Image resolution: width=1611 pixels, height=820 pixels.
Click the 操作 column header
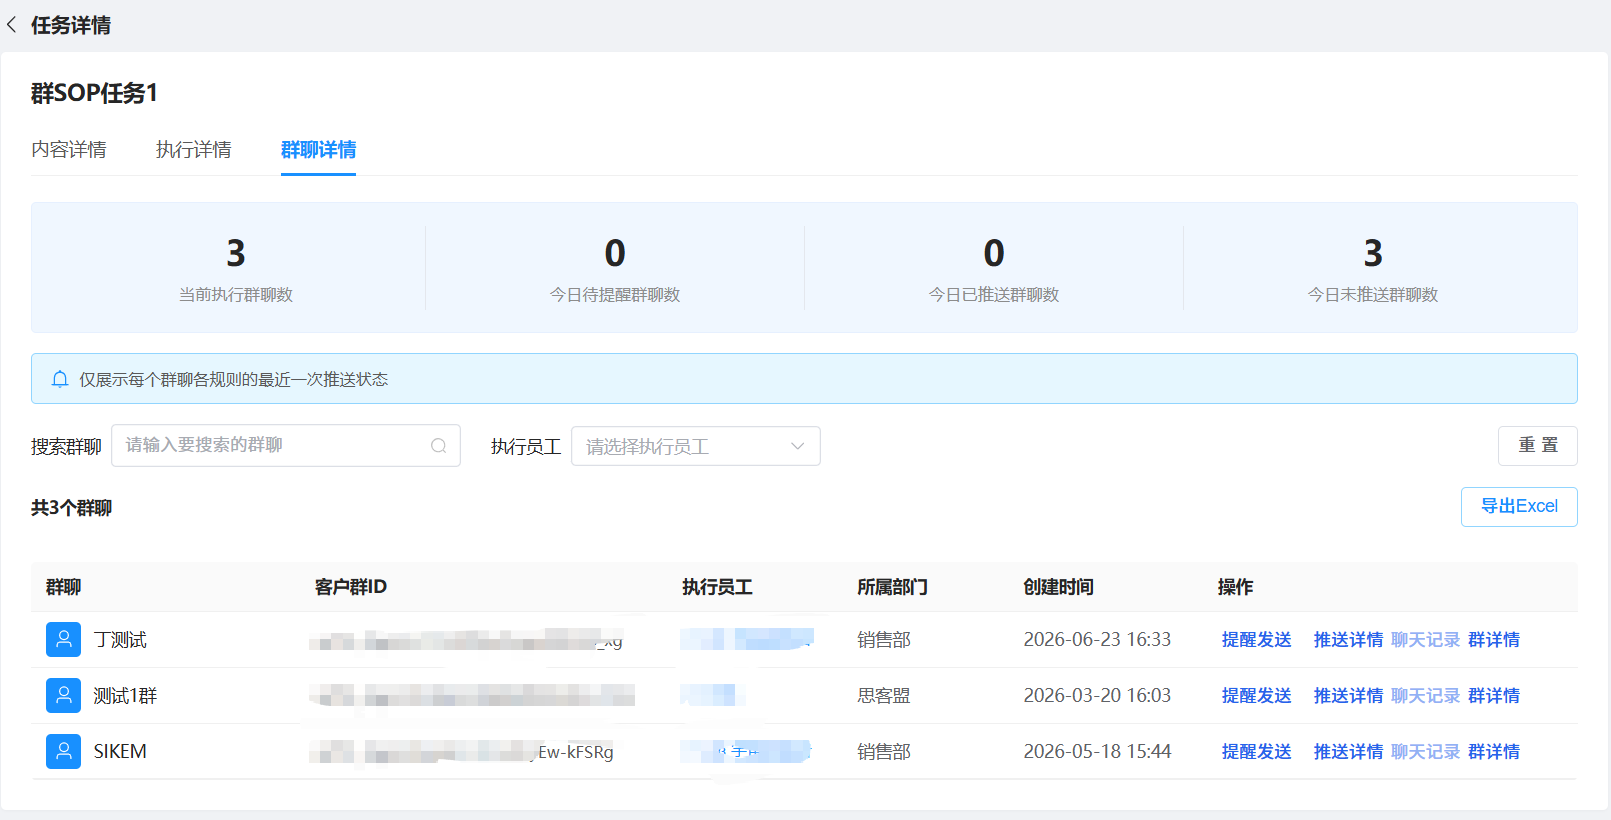pyautogui.click(x=1235, y=587)
